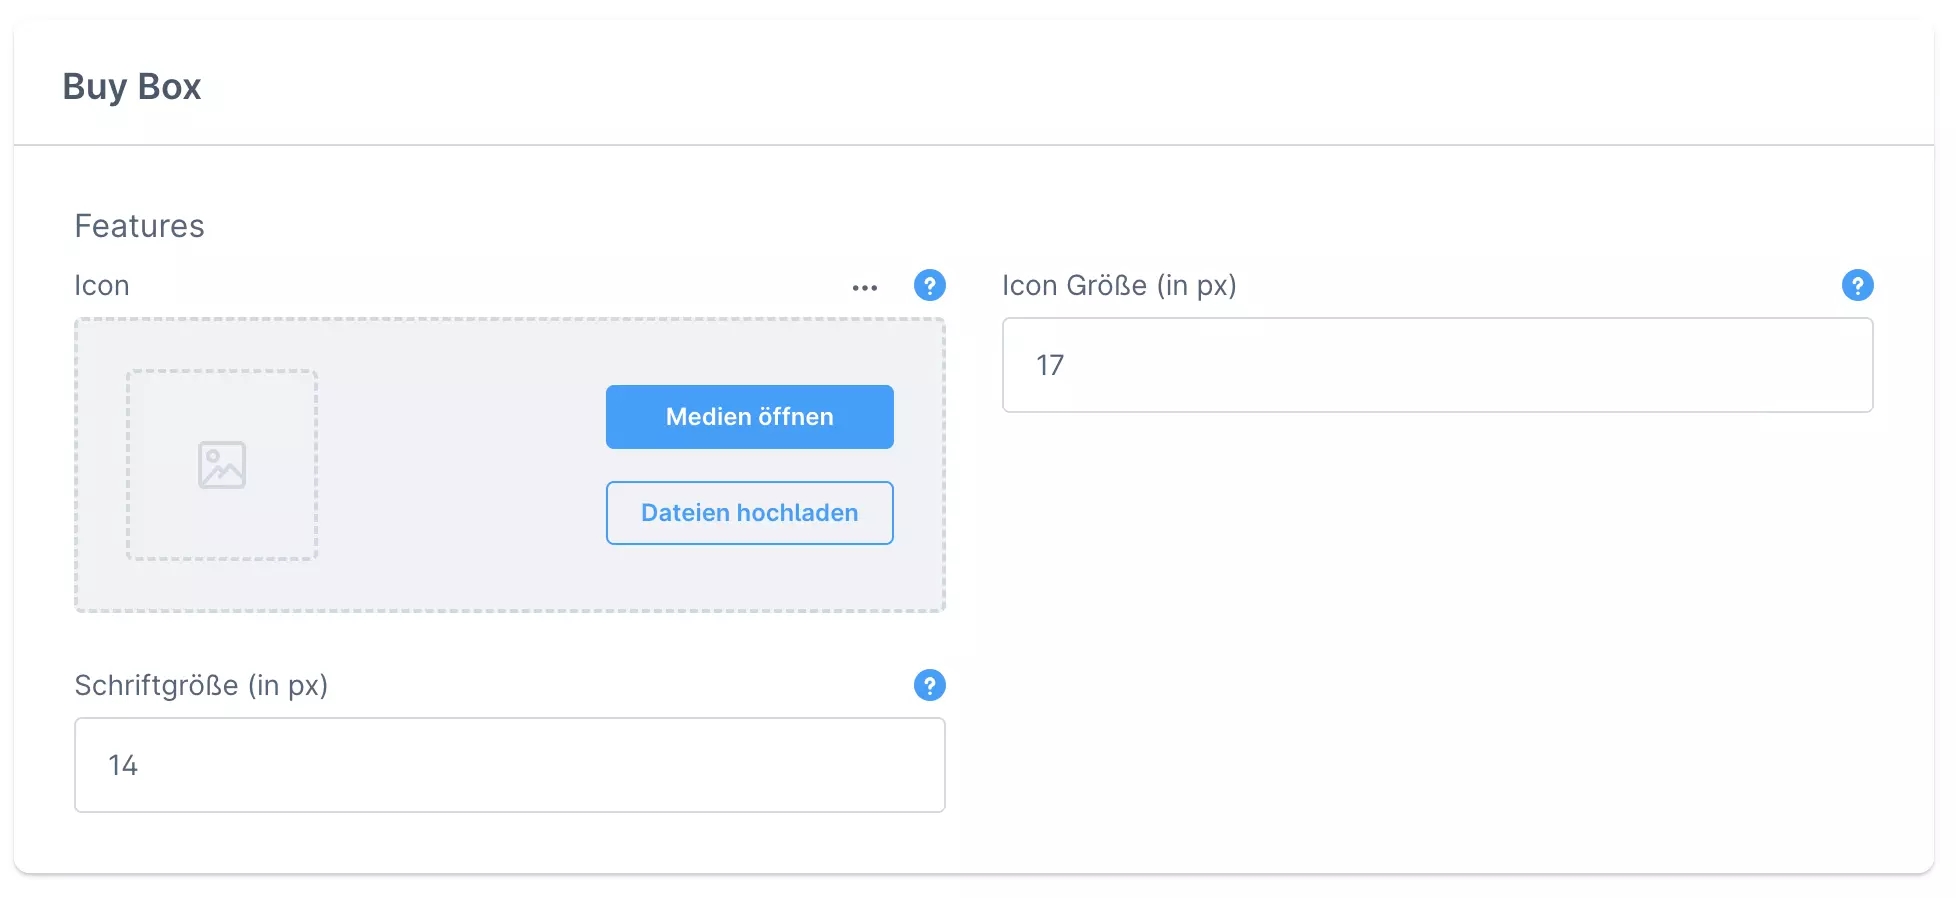The image size is (1956, 898).
Task: Click the value 14 in font size field
Action: click(123, 766)
